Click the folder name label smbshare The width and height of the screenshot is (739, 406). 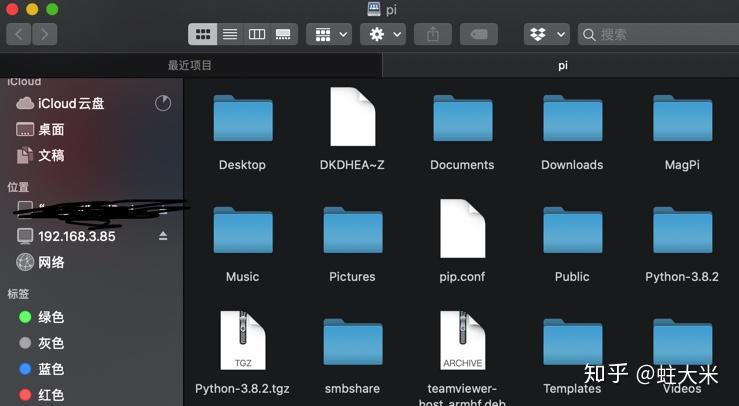click(352, 389)
